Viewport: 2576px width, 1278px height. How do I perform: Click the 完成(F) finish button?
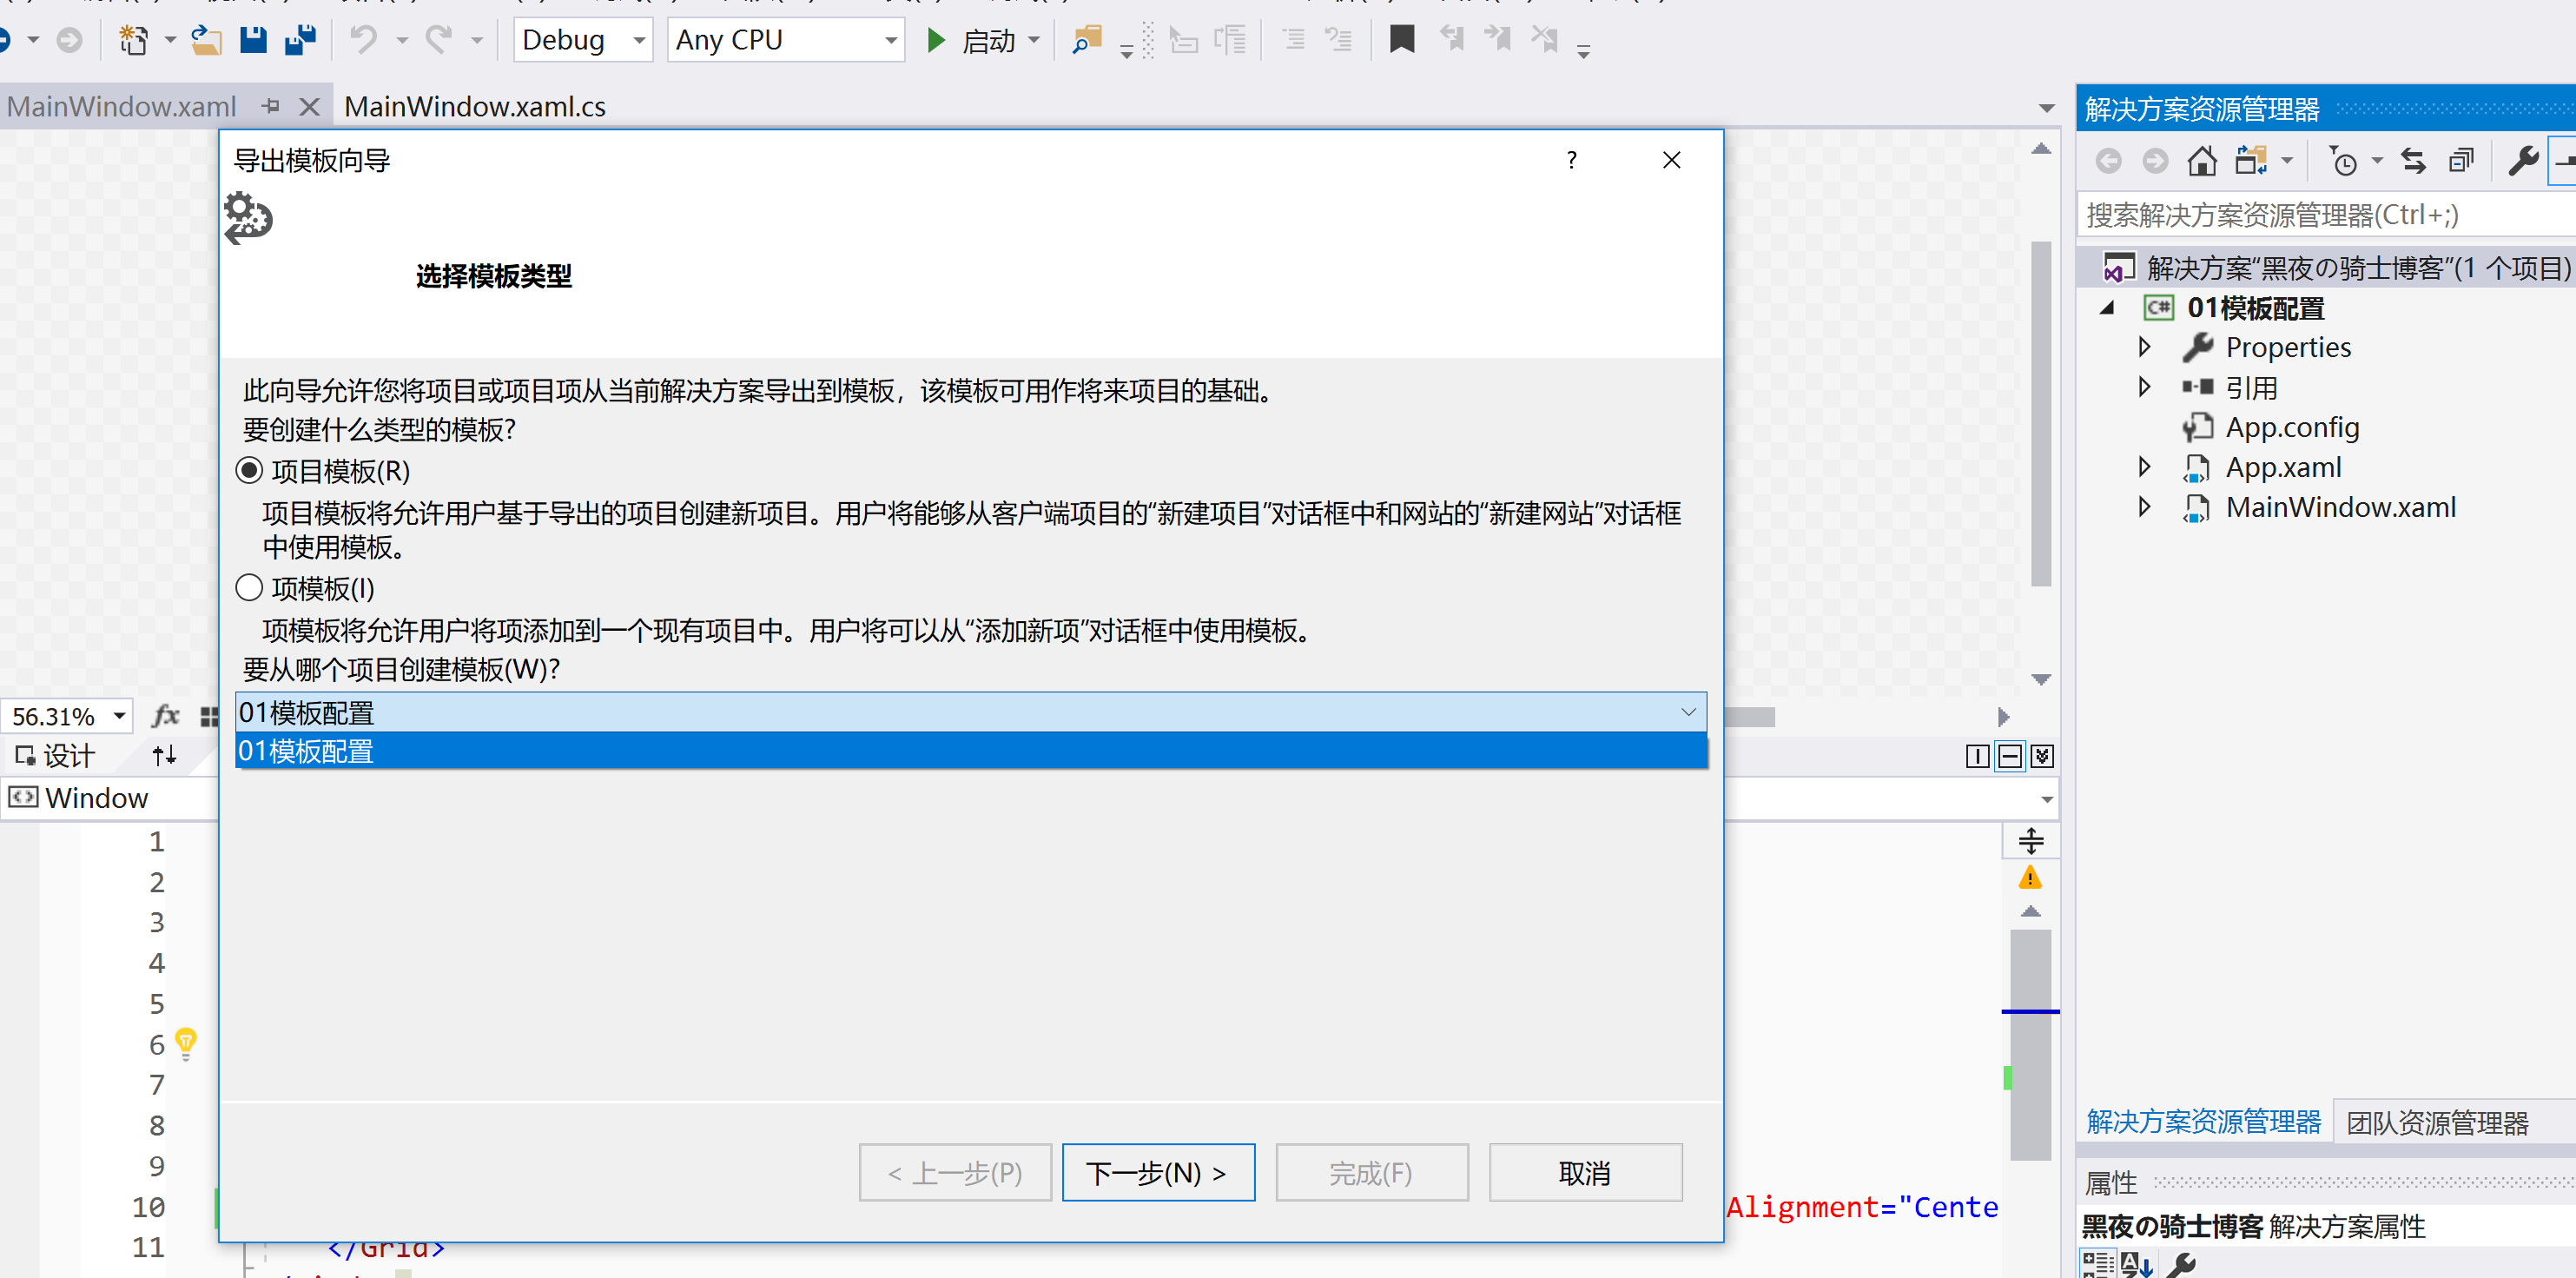[x=1372, y=1172]
